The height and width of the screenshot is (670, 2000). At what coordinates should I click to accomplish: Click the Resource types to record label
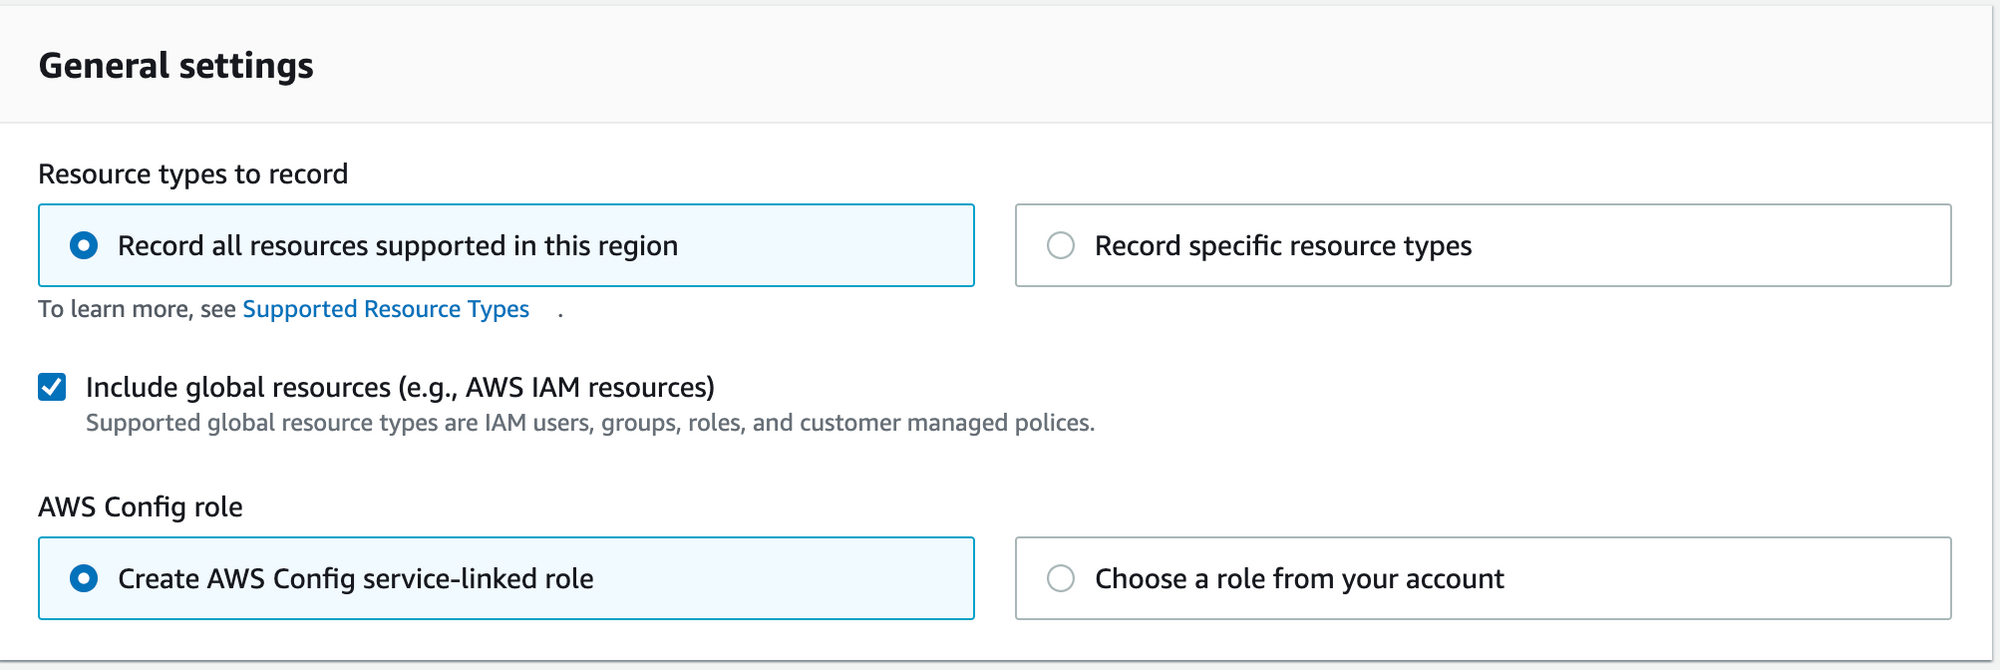pos(193,174)
